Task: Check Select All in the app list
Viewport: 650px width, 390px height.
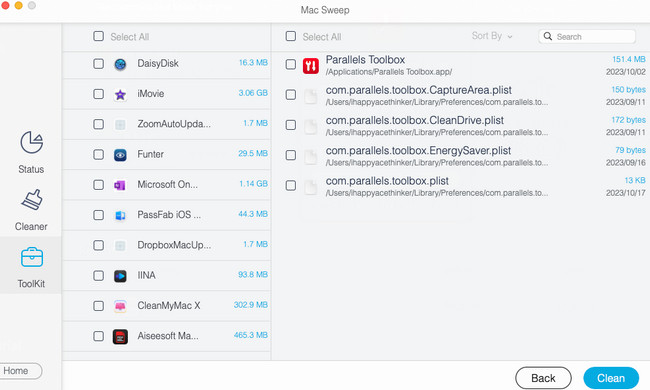Action: click(x=99, y=36)
